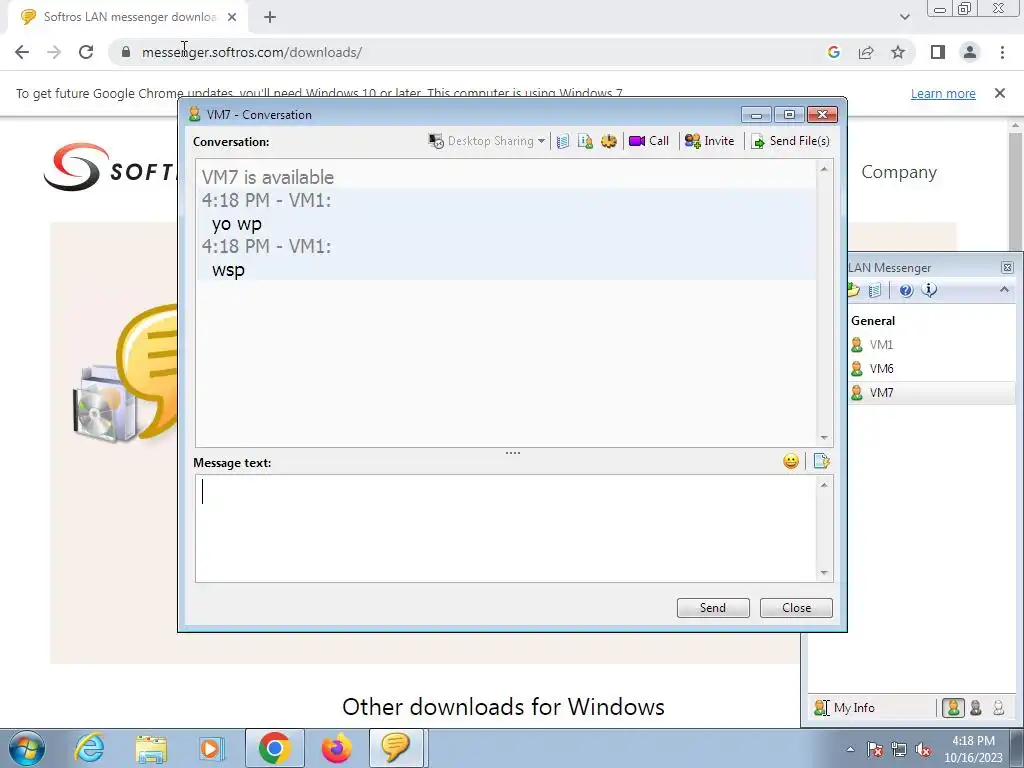This screenshot has width=1024, height=768.
Task: Click the conversation splitter dots handle
Action: (513, 453)
